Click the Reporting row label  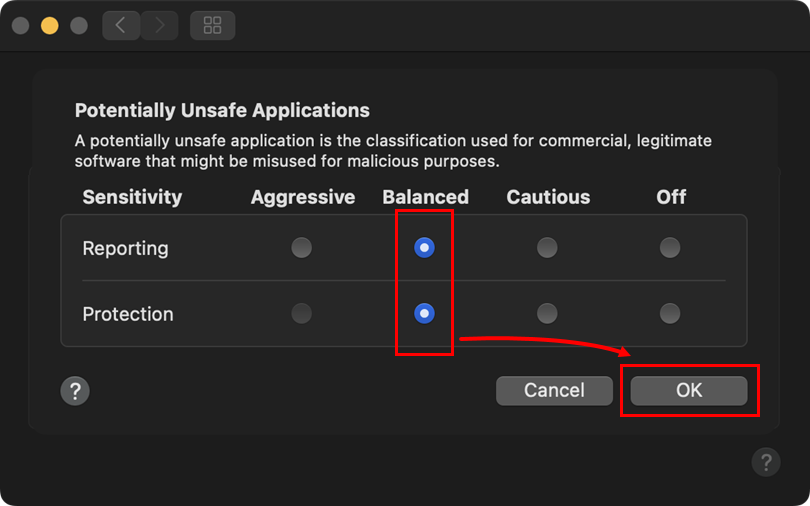point(126,248)
